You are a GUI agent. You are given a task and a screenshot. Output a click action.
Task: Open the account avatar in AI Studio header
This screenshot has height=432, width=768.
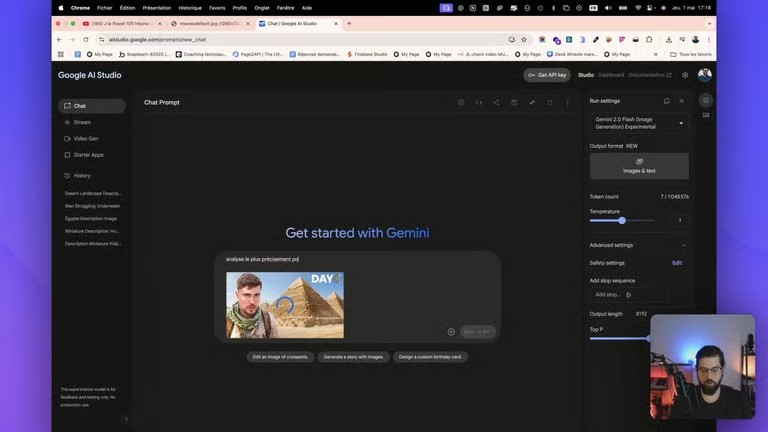[x=704, y=74]
